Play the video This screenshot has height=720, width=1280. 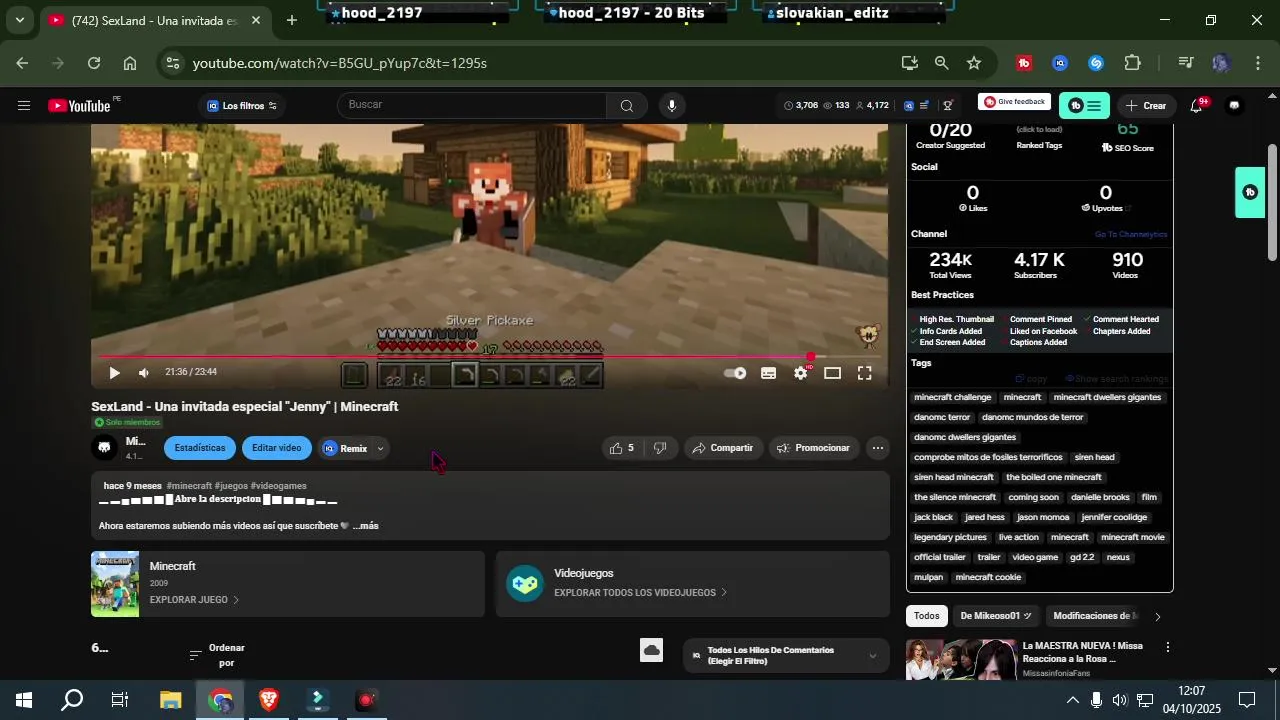click(x=114, y=373)
